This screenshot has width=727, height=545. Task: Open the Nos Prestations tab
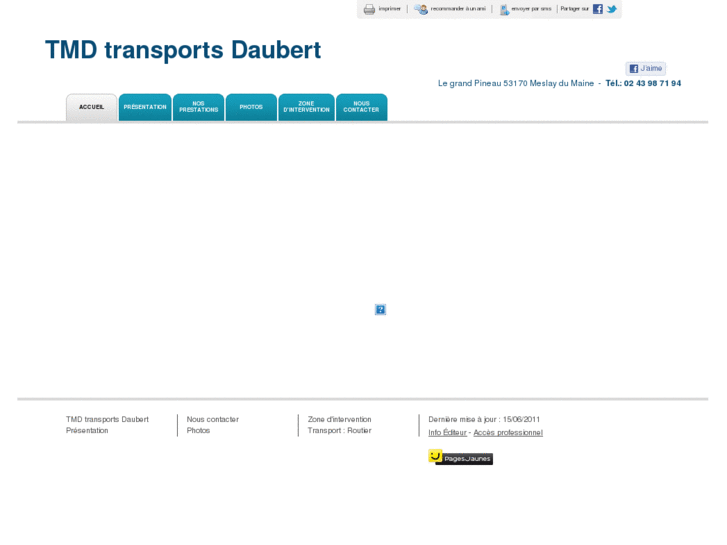tap(198, 108)
